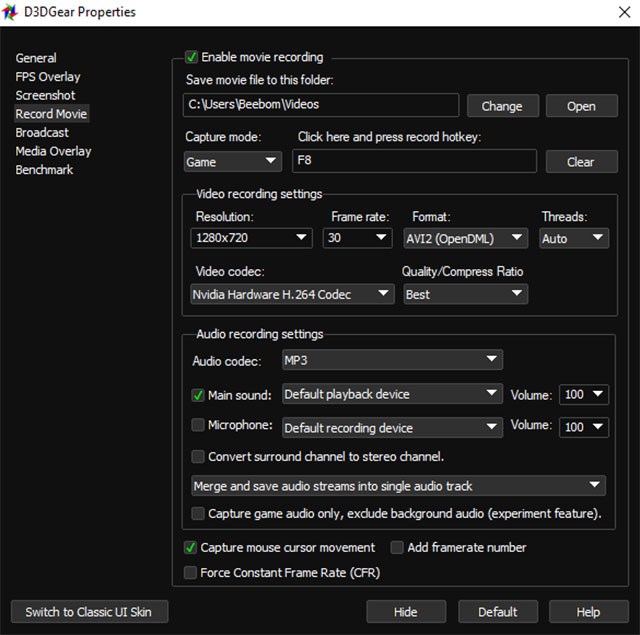The image size is (640, 635).
Task: Click the D3DGear app icon in title bar
Action: click(12, 12)
